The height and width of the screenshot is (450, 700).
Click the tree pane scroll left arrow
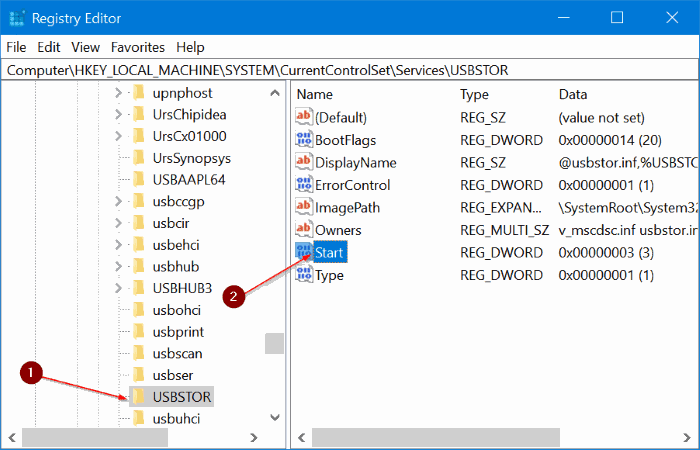12,438
